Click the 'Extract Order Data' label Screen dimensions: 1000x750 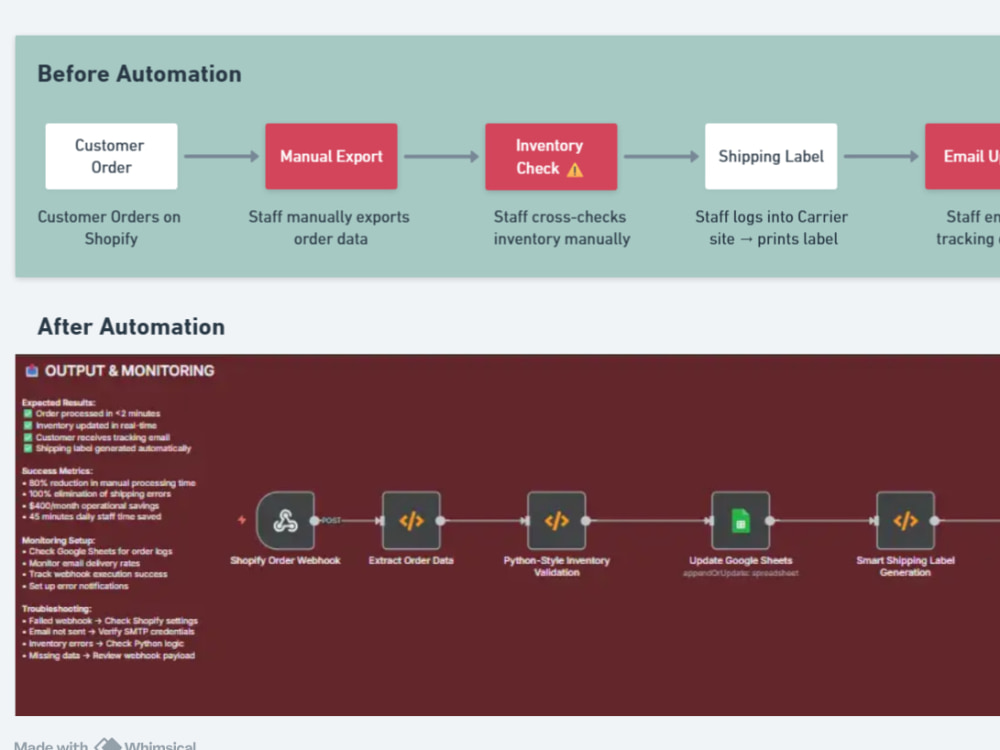coord(411,561)
